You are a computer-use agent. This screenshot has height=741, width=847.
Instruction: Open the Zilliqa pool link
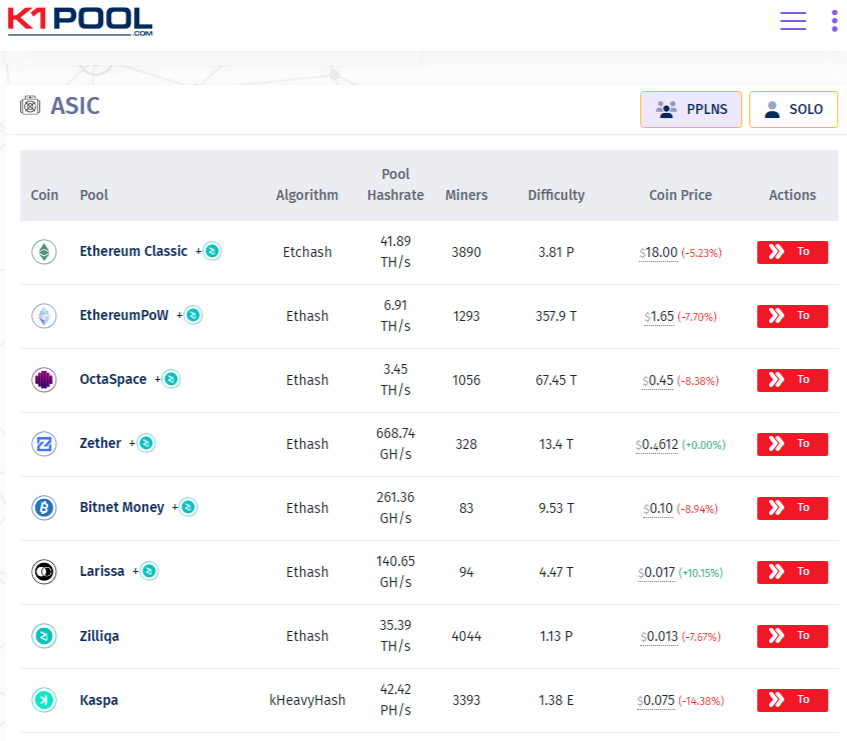click(x=99, y=636)
